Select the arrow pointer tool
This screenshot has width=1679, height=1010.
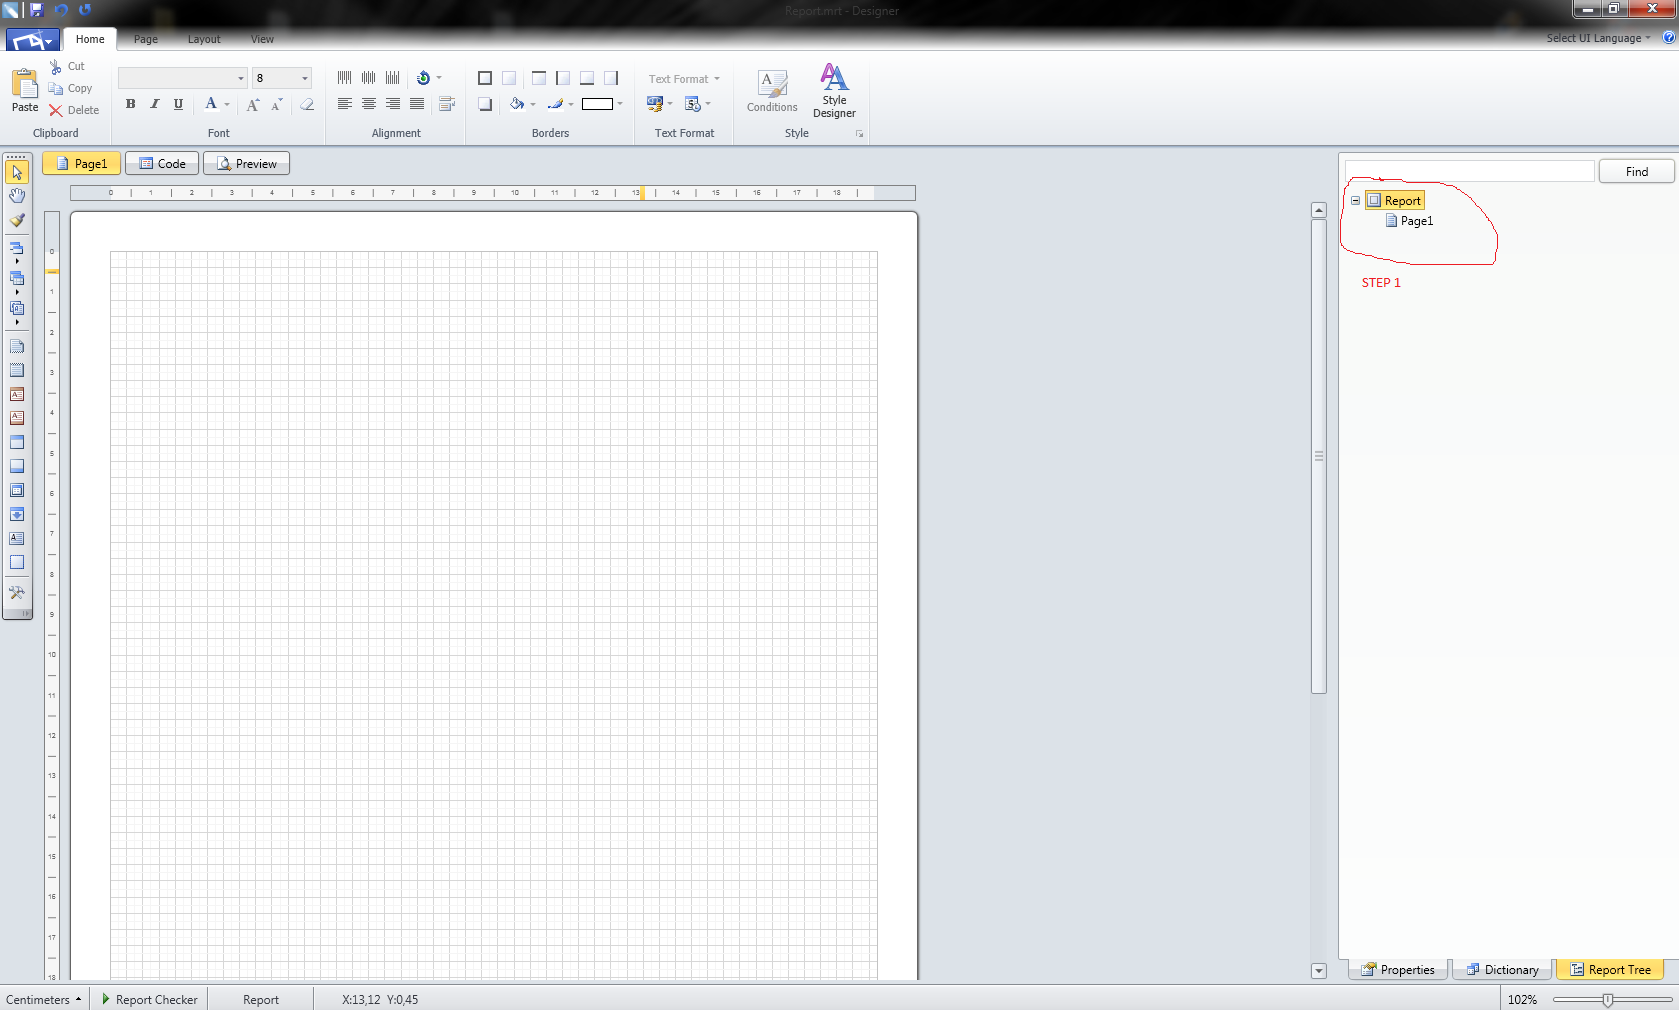pyautogui.click(x=17, y=172)
